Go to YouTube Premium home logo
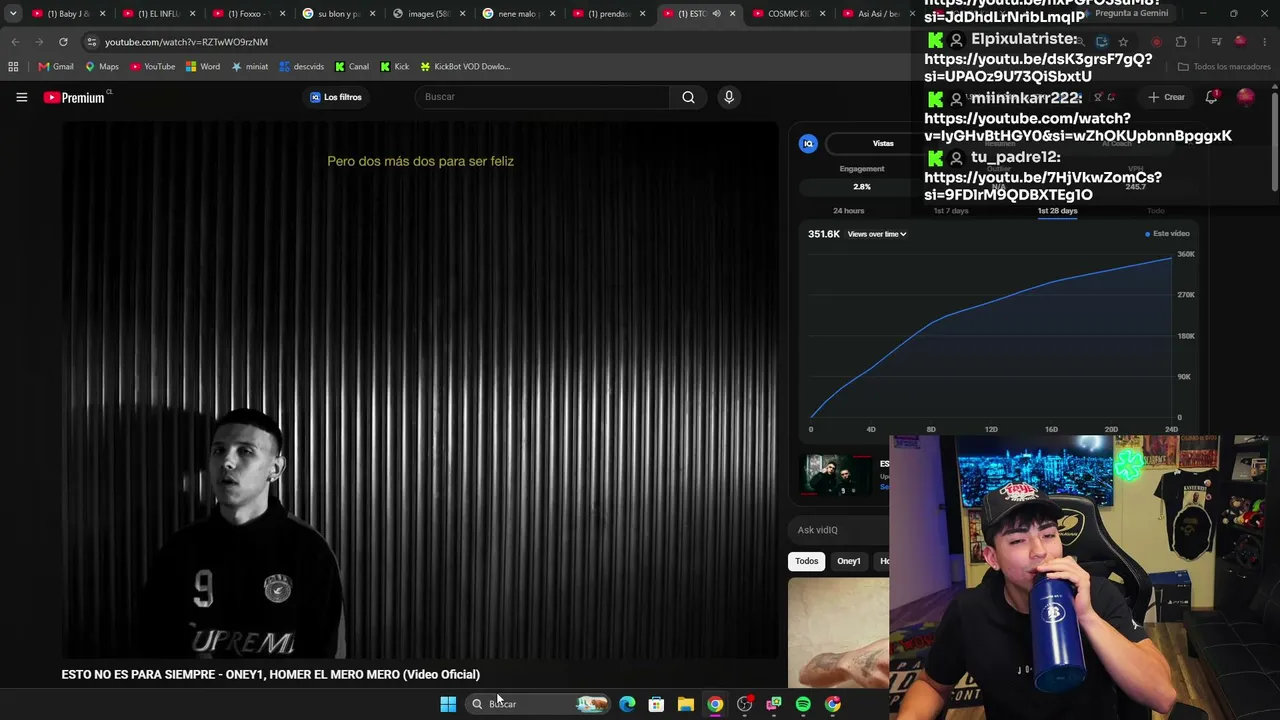This screenshot has width=1280, height=720. point(77,97)
